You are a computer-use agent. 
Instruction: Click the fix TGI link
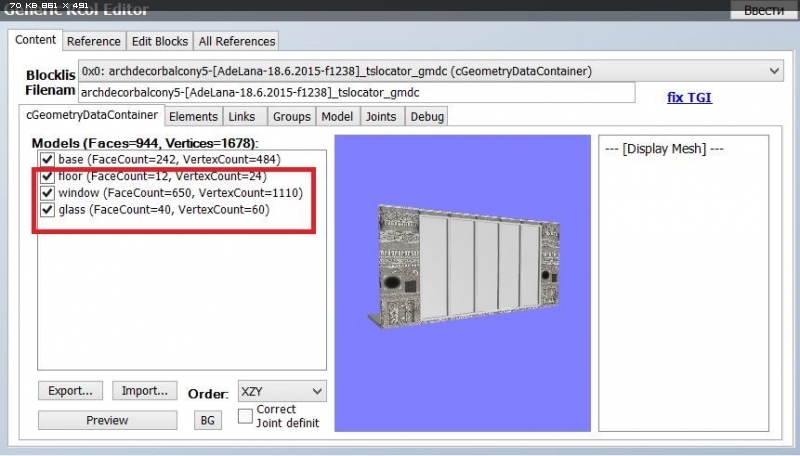689,98
